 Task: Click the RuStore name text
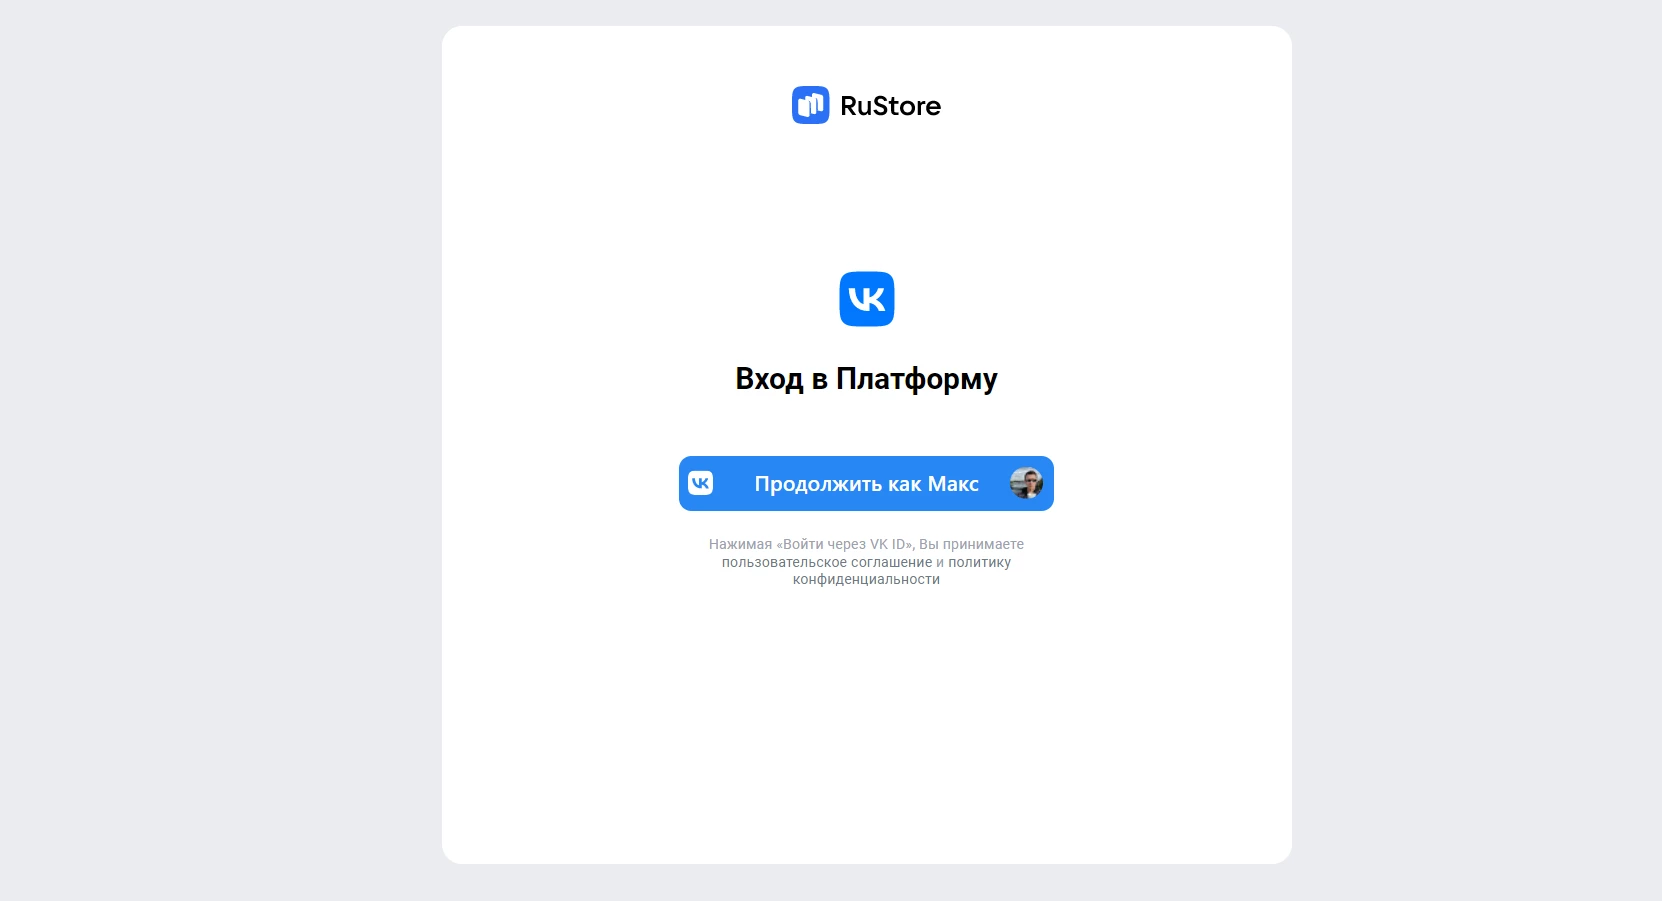tap(890, 106)
